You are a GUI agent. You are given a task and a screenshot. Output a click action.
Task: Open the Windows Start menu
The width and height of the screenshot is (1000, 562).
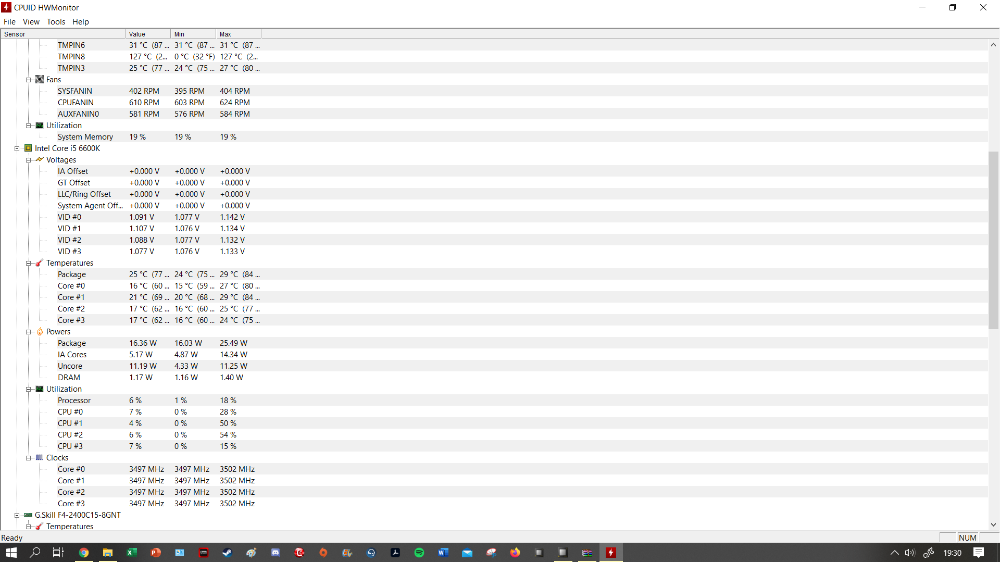pyautogui.click(x=11, y=552)
